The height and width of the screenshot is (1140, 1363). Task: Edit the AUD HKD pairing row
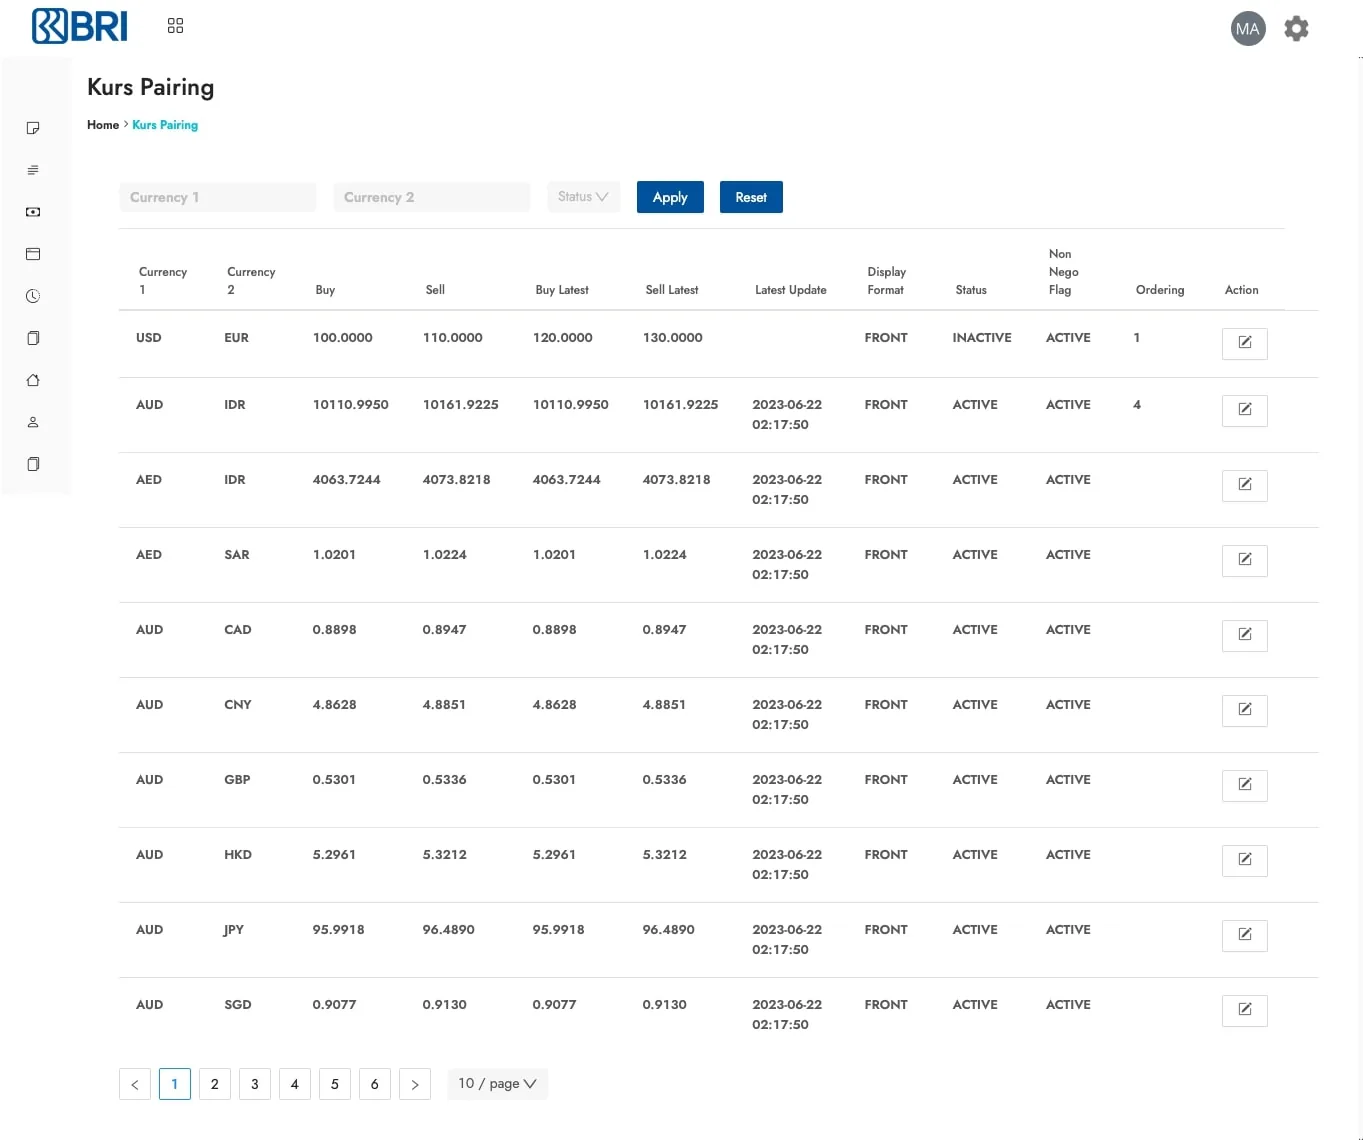(x=1245, y=860)
